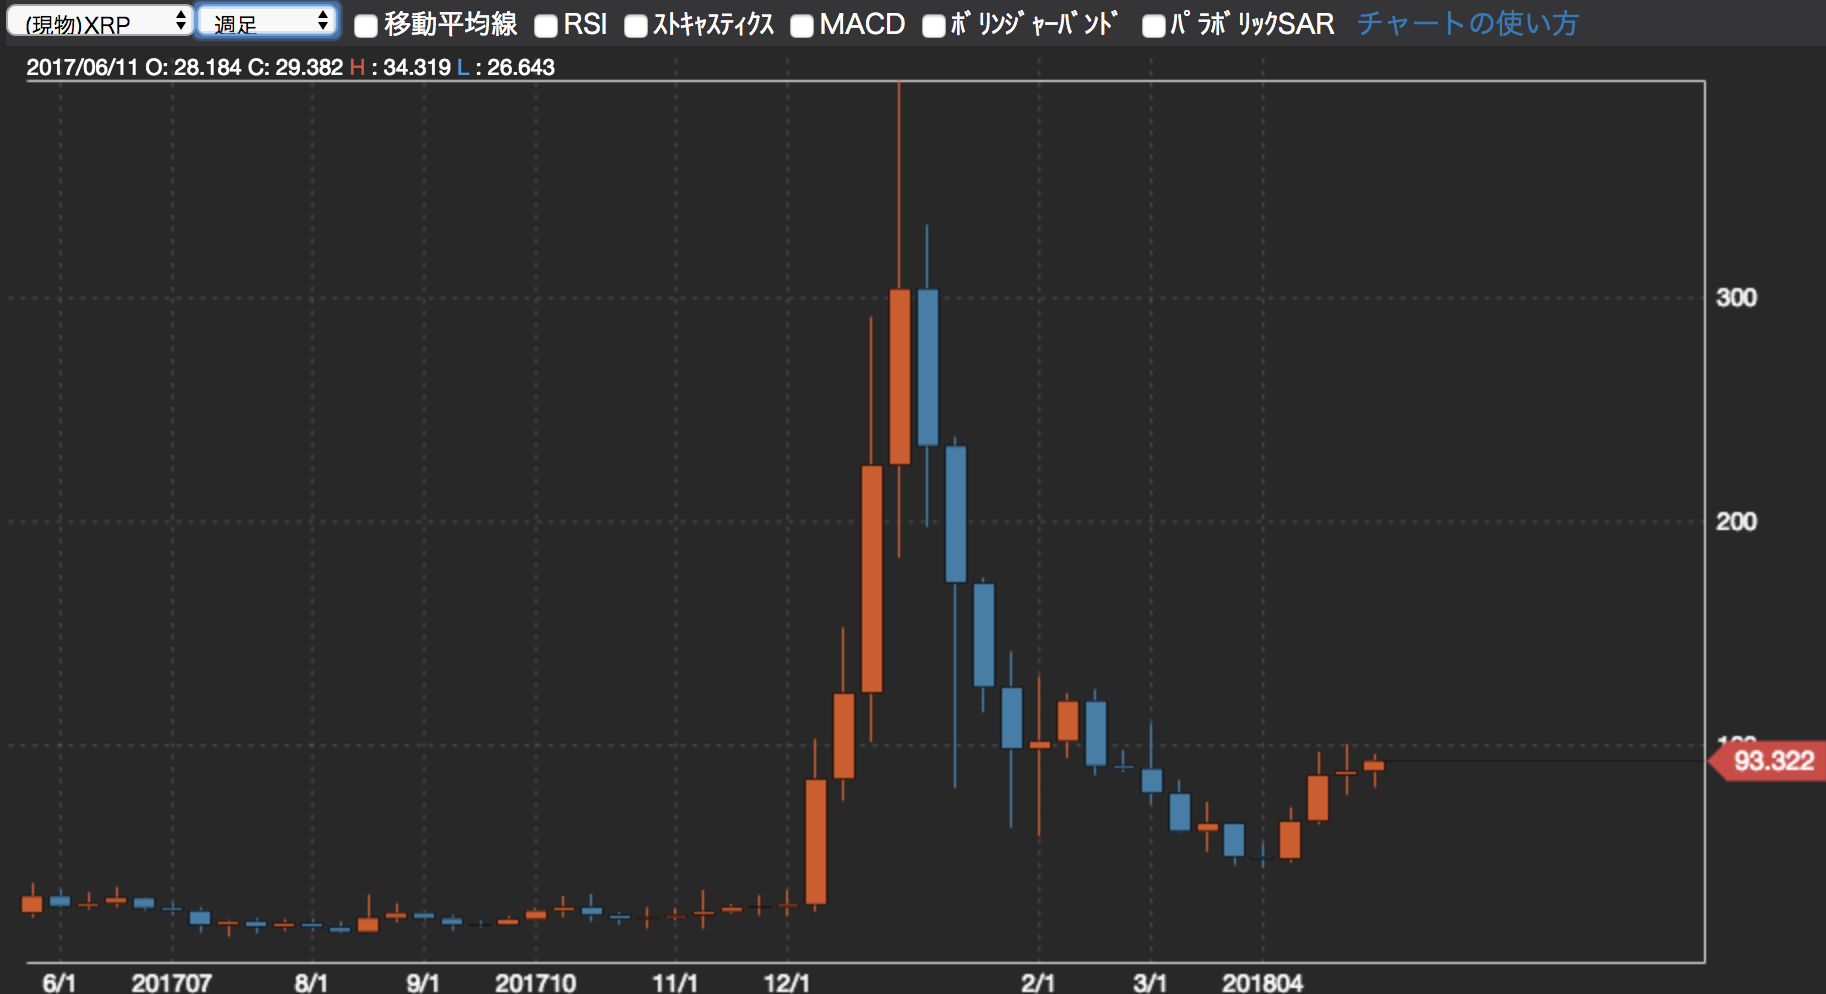
Task: Click the 201707 date axis label
Action: coord(172,983)
